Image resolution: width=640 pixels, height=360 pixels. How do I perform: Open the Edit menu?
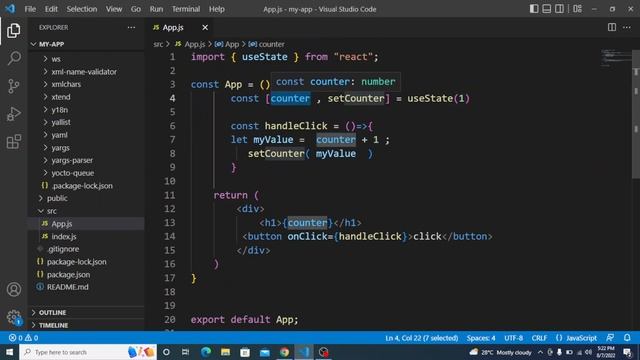(51, 9)
